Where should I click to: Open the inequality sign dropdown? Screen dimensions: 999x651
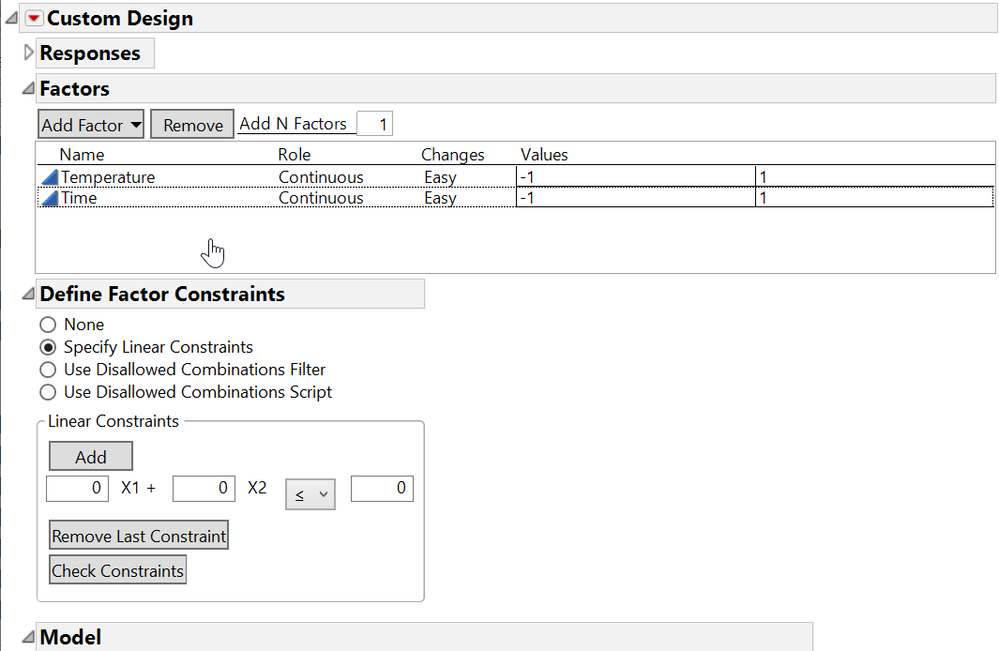[x=310, y=494]
